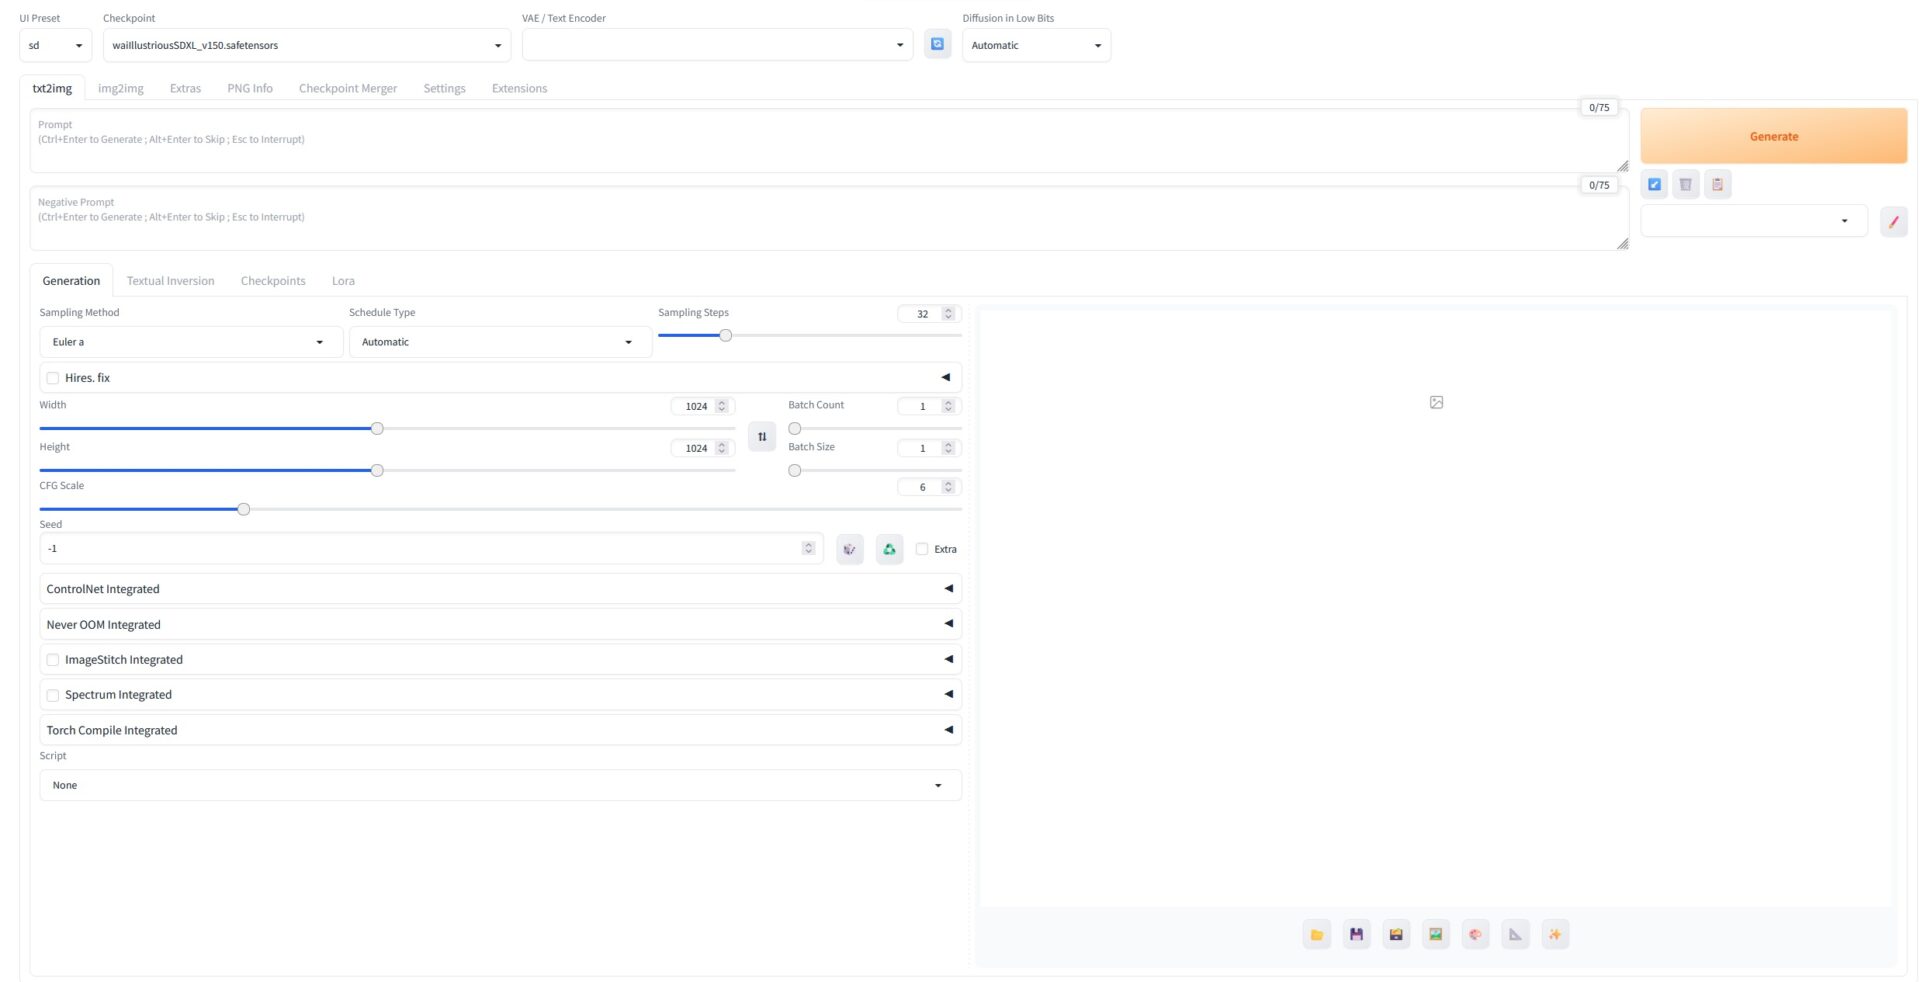
Task: Expand the Hires. fix section arrow
Action: [946, 377]
